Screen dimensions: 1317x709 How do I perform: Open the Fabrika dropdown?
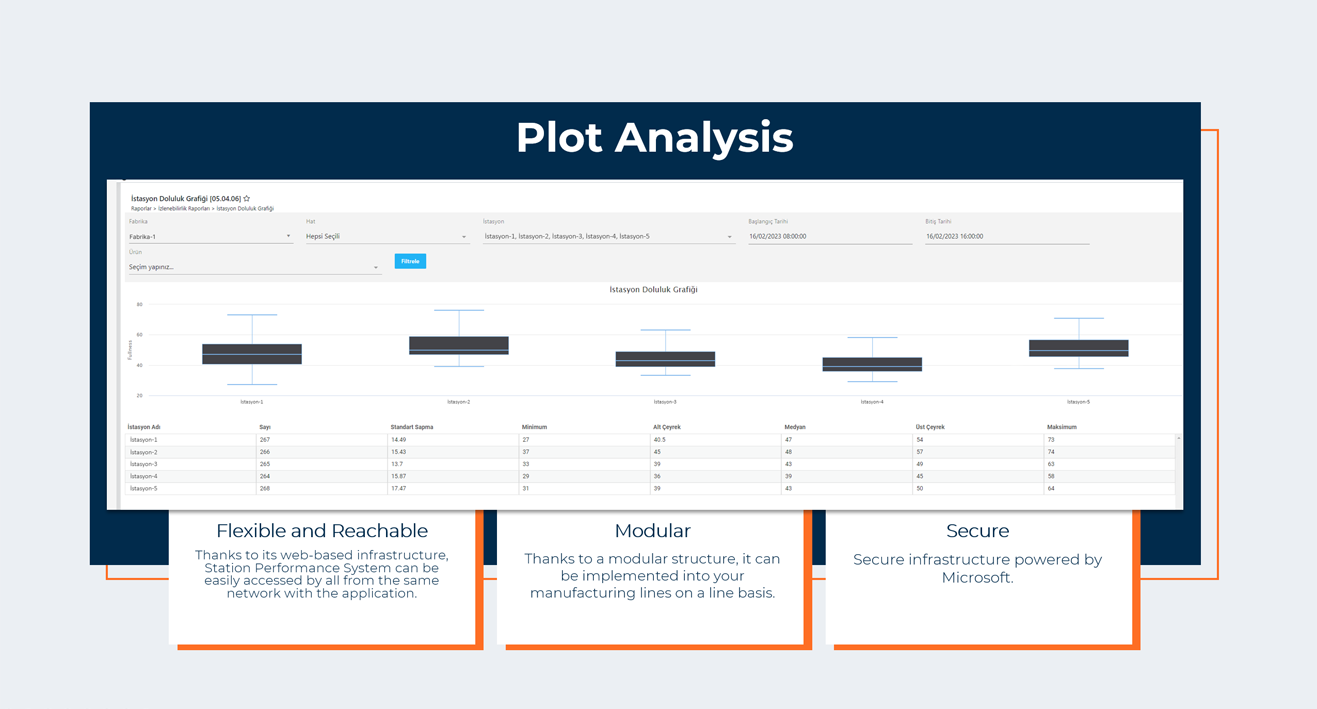tap(209, 237)
